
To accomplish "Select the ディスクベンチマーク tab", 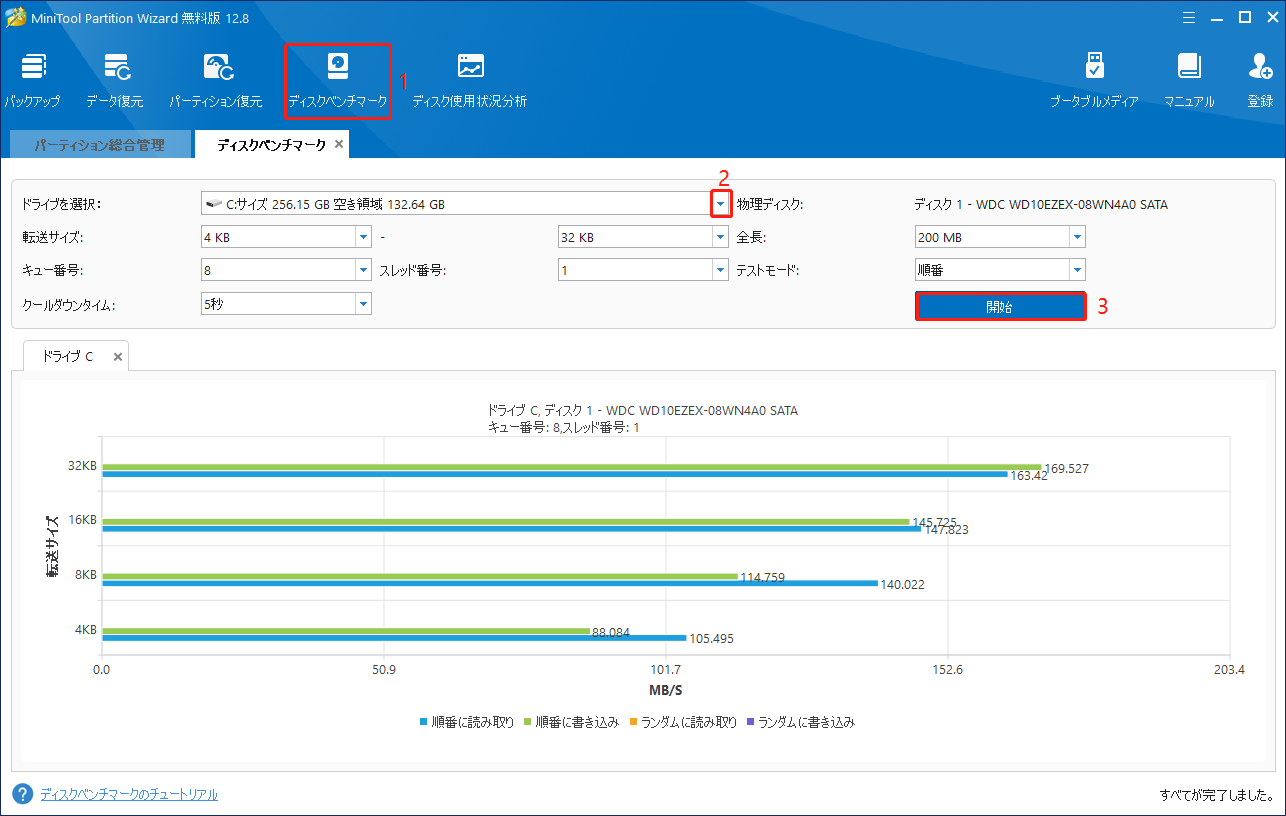I will pos(271,145).
